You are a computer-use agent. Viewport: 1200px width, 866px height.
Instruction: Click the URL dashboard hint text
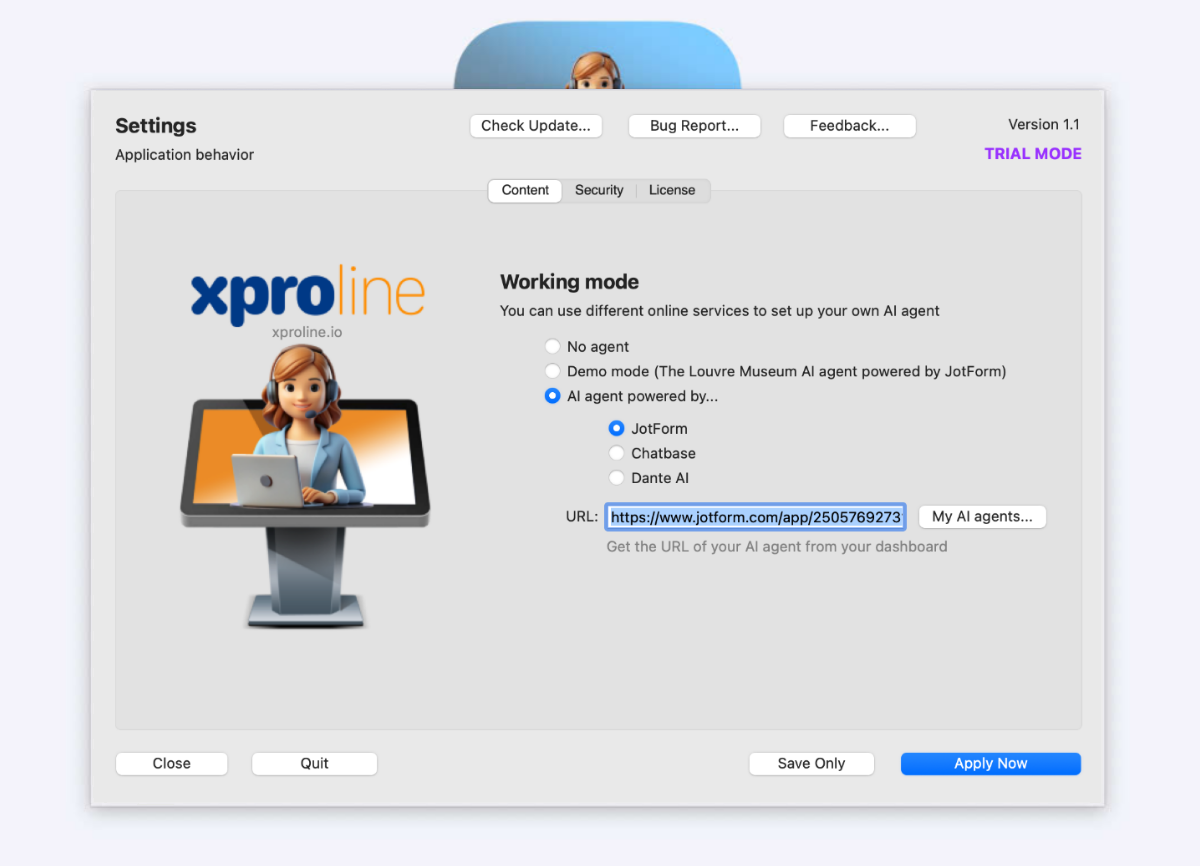(777, 547)
